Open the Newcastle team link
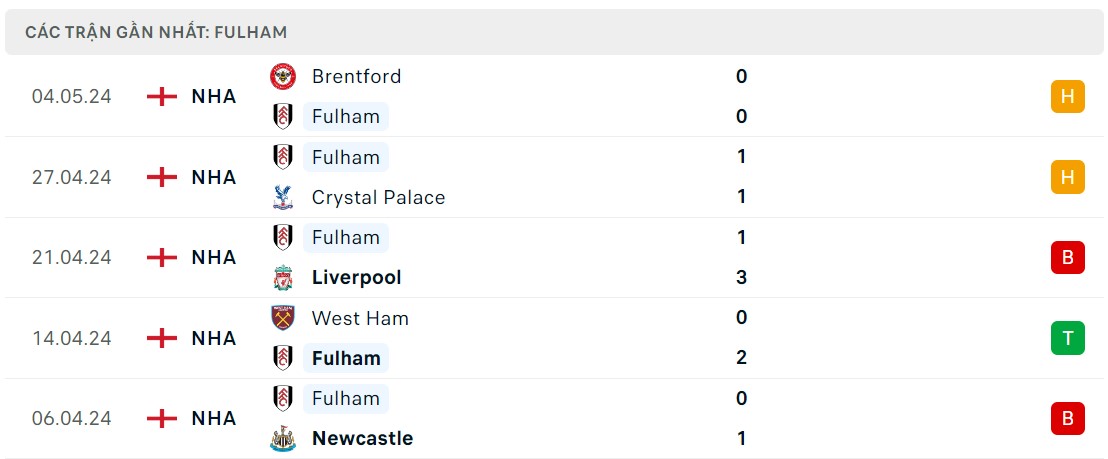 click(362, 439)
